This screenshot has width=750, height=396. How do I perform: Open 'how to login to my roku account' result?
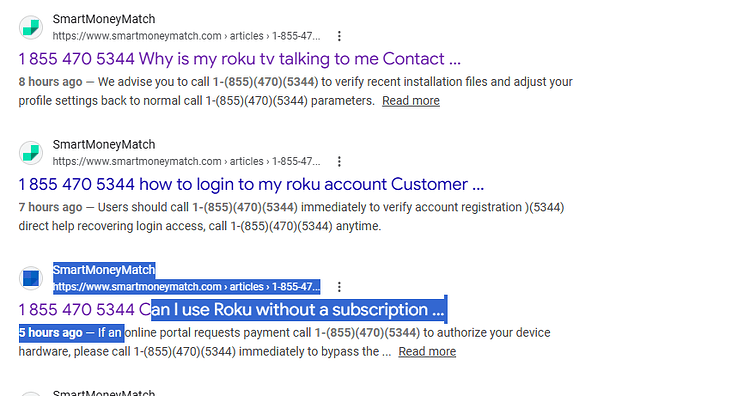tap(251, 184)
